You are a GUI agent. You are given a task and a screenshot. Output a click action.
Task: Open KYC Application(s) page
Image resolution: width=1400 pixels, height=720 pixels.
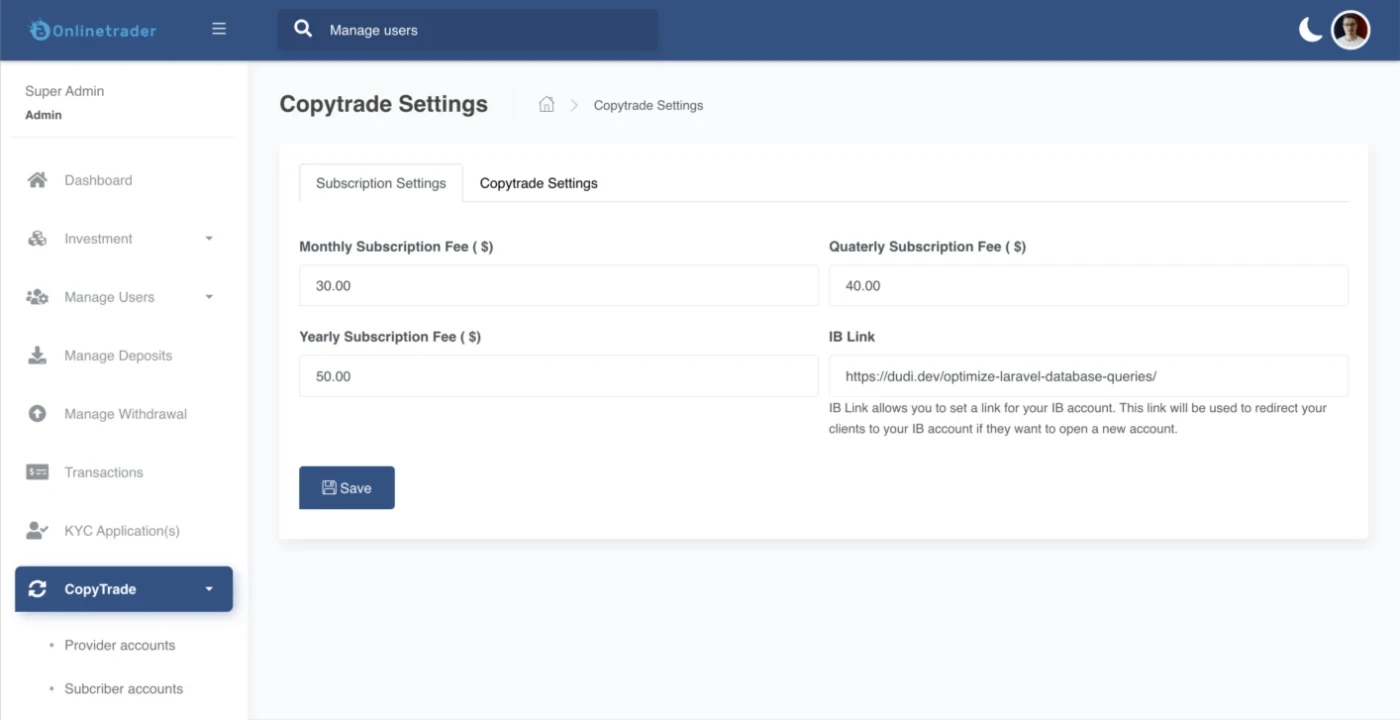(x=122, y=531)
